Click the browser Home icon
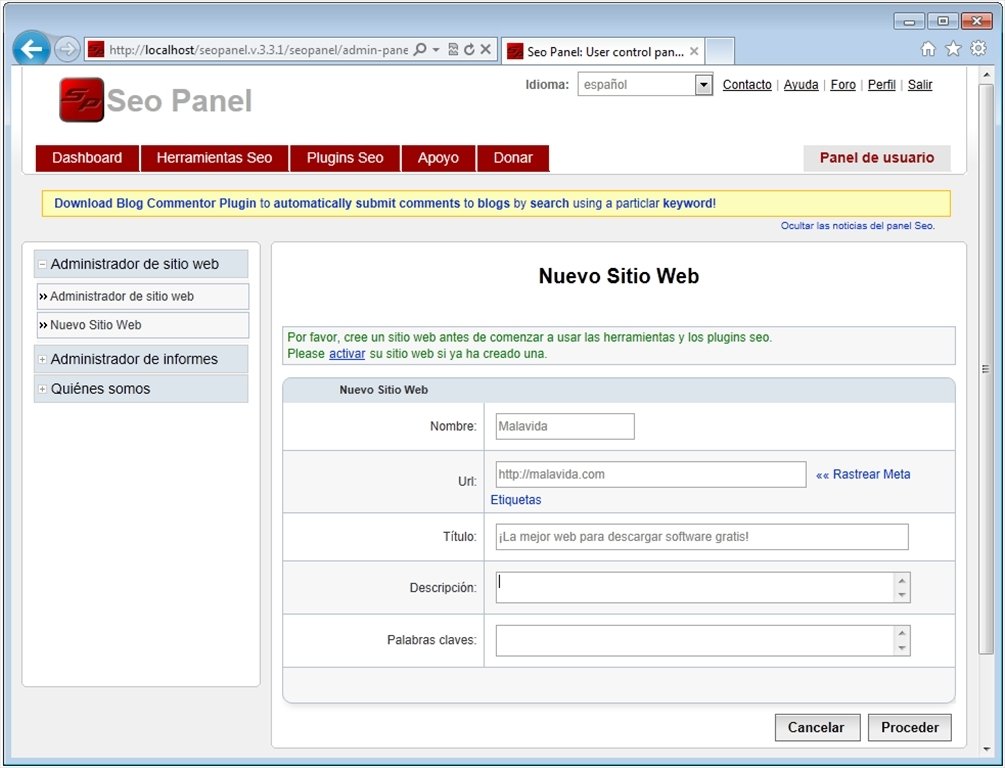Image resolution: width=1005 pixels, height=768 pixels. click(927, 49)
